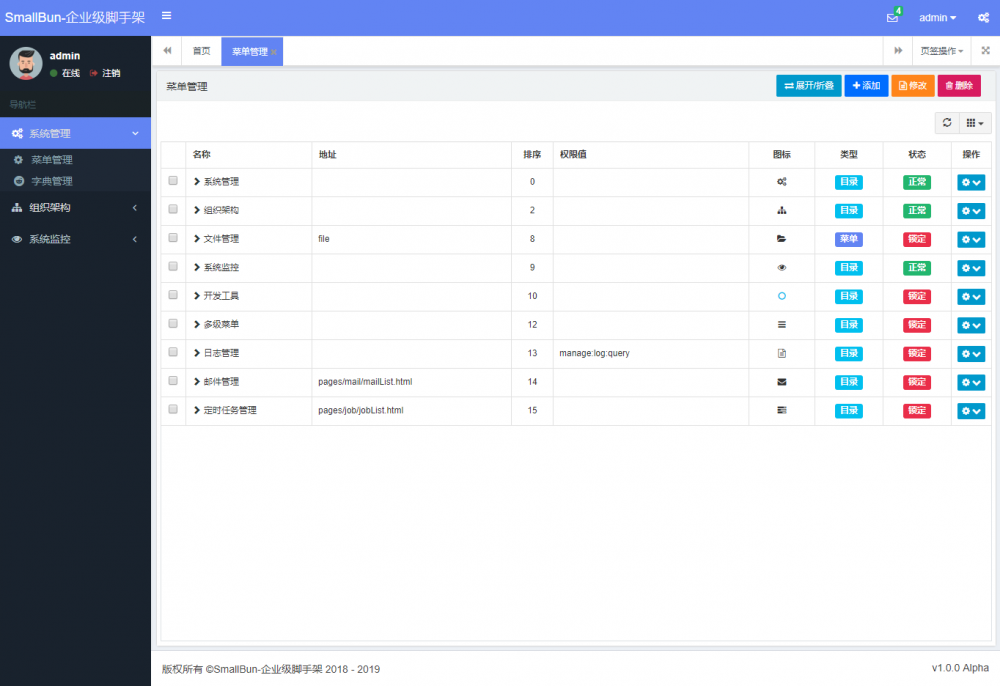Viewport: 1000px width, 686px height.
Task: Tick the checkbox beside 日志管理
Action: pyautogui.click(x=172, y=353)
